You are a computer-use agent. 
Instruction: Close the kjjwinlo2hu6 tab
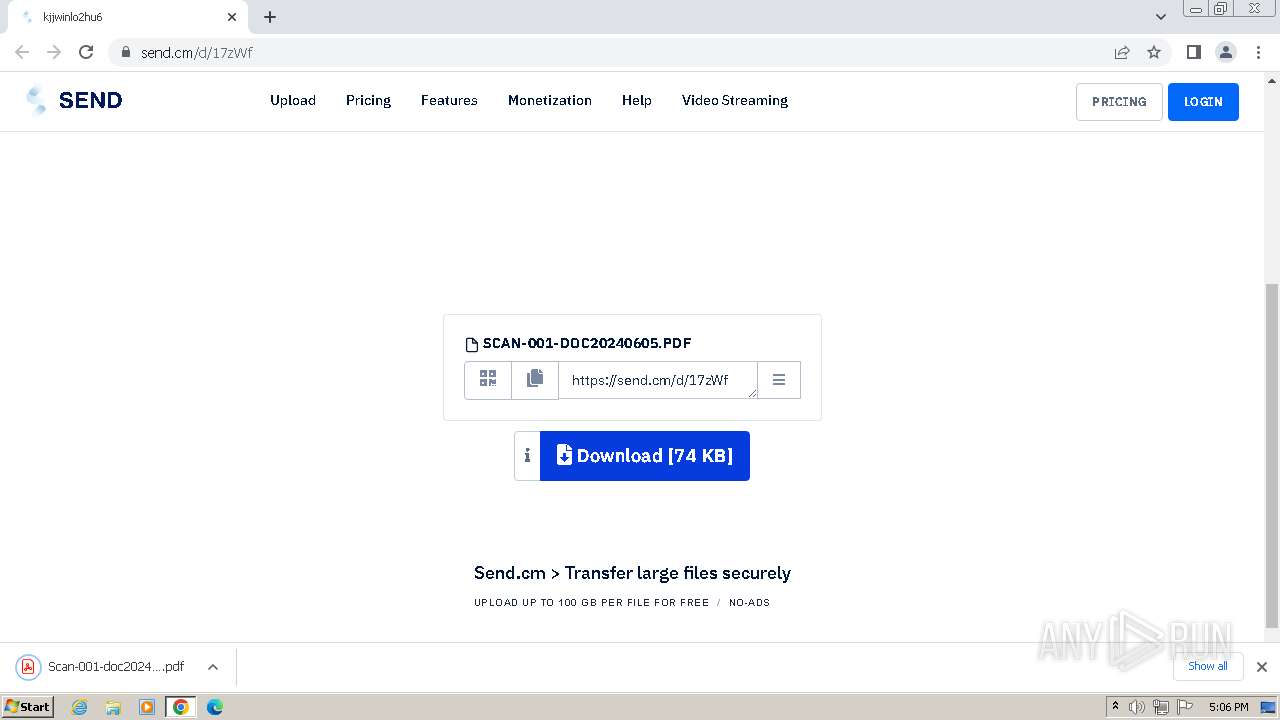click(232, 17)
